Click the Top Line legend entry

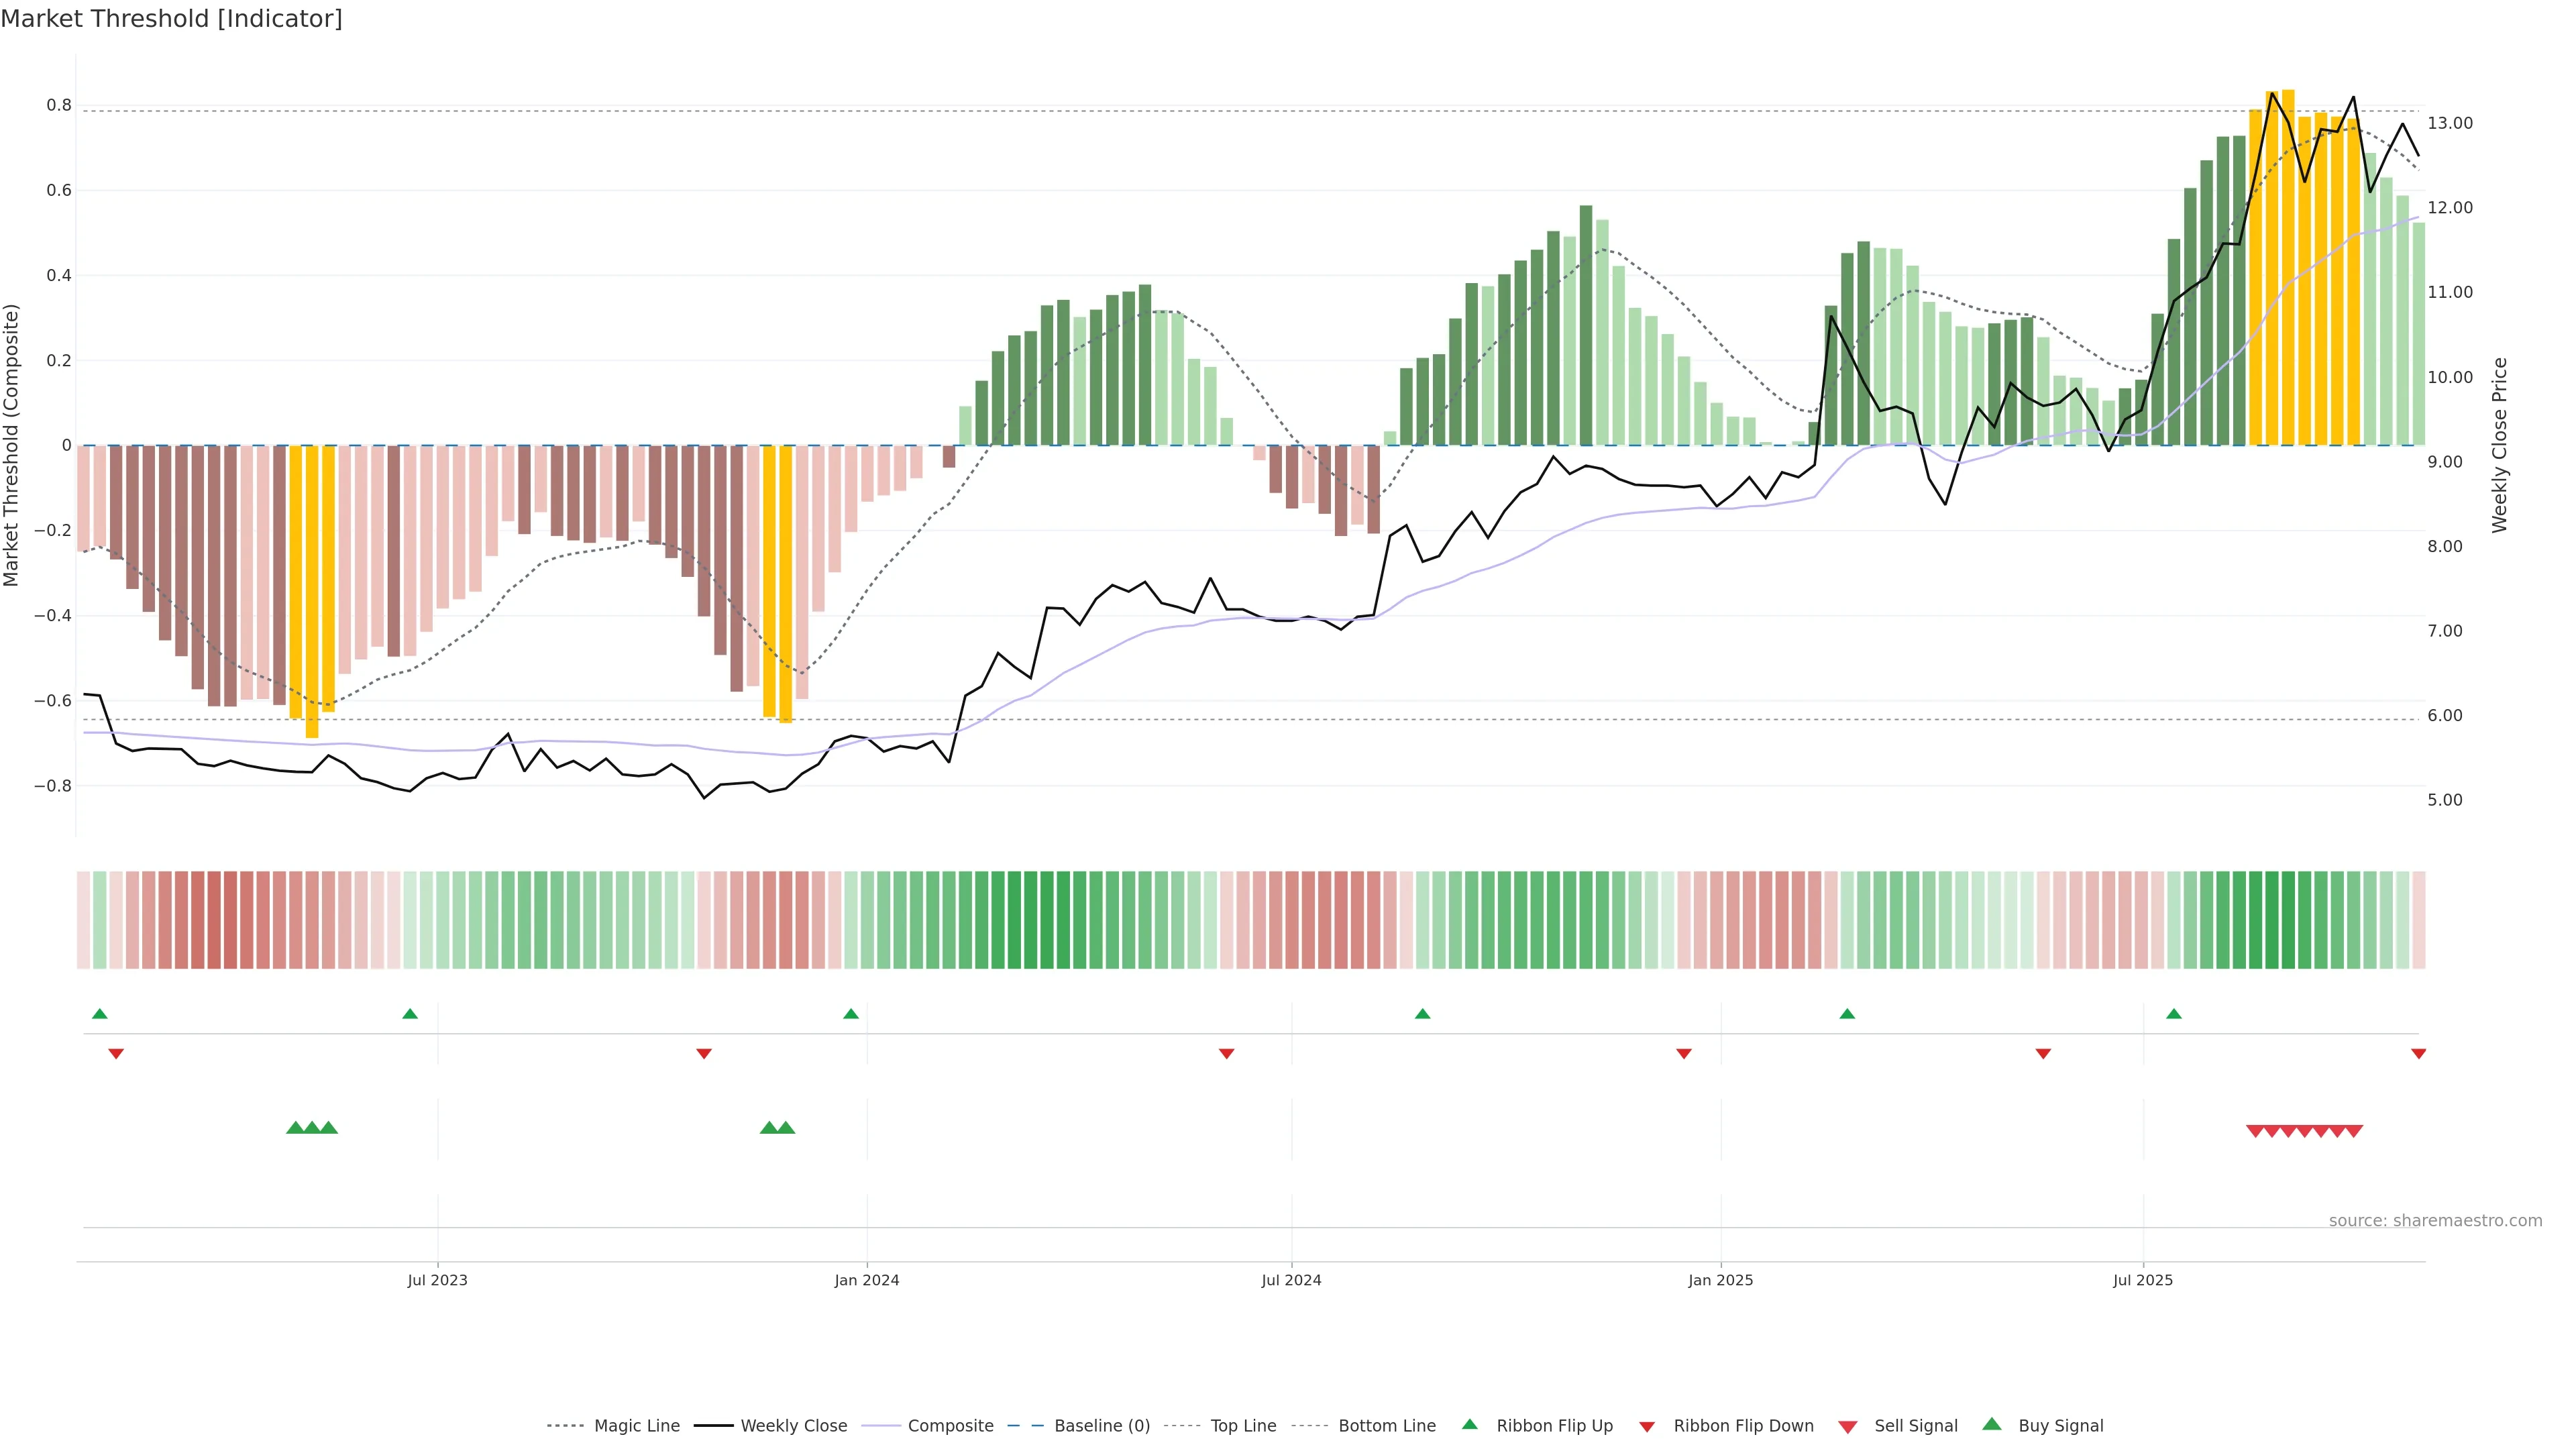[1243, 1426]
